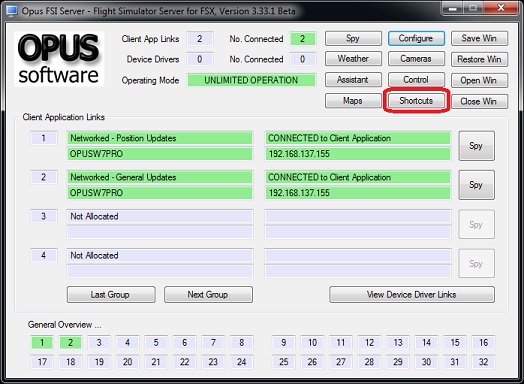Screen dimensions: 524x384
Task: Click overview indicator 12
Action: pyautogui.click(x=369, y=343)
